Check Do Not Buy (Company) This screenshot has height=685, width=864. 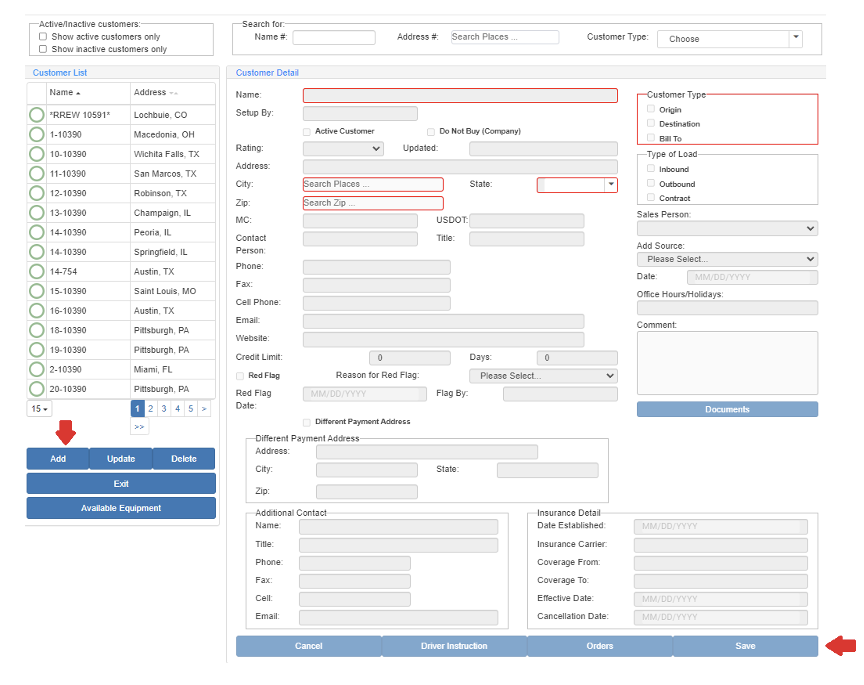431,132
